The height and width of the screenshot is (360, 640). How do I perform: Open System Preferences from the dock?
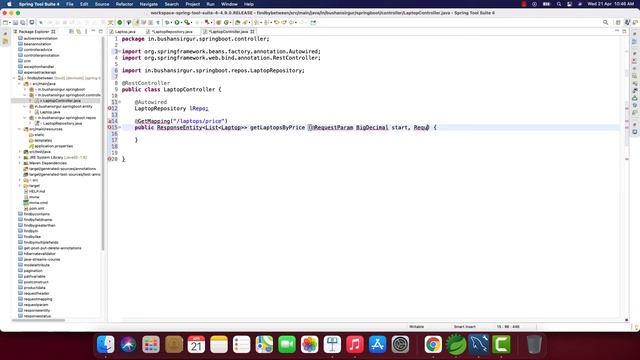pos(400,344)
